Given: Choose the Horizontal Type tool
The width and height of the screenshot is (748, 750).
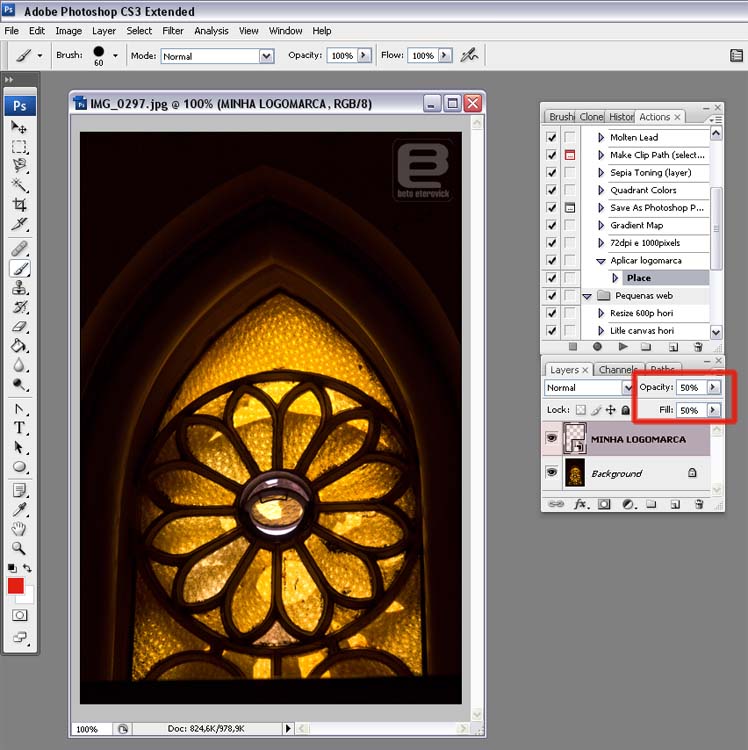Looking at the screenshot, I should coord(19,428).
